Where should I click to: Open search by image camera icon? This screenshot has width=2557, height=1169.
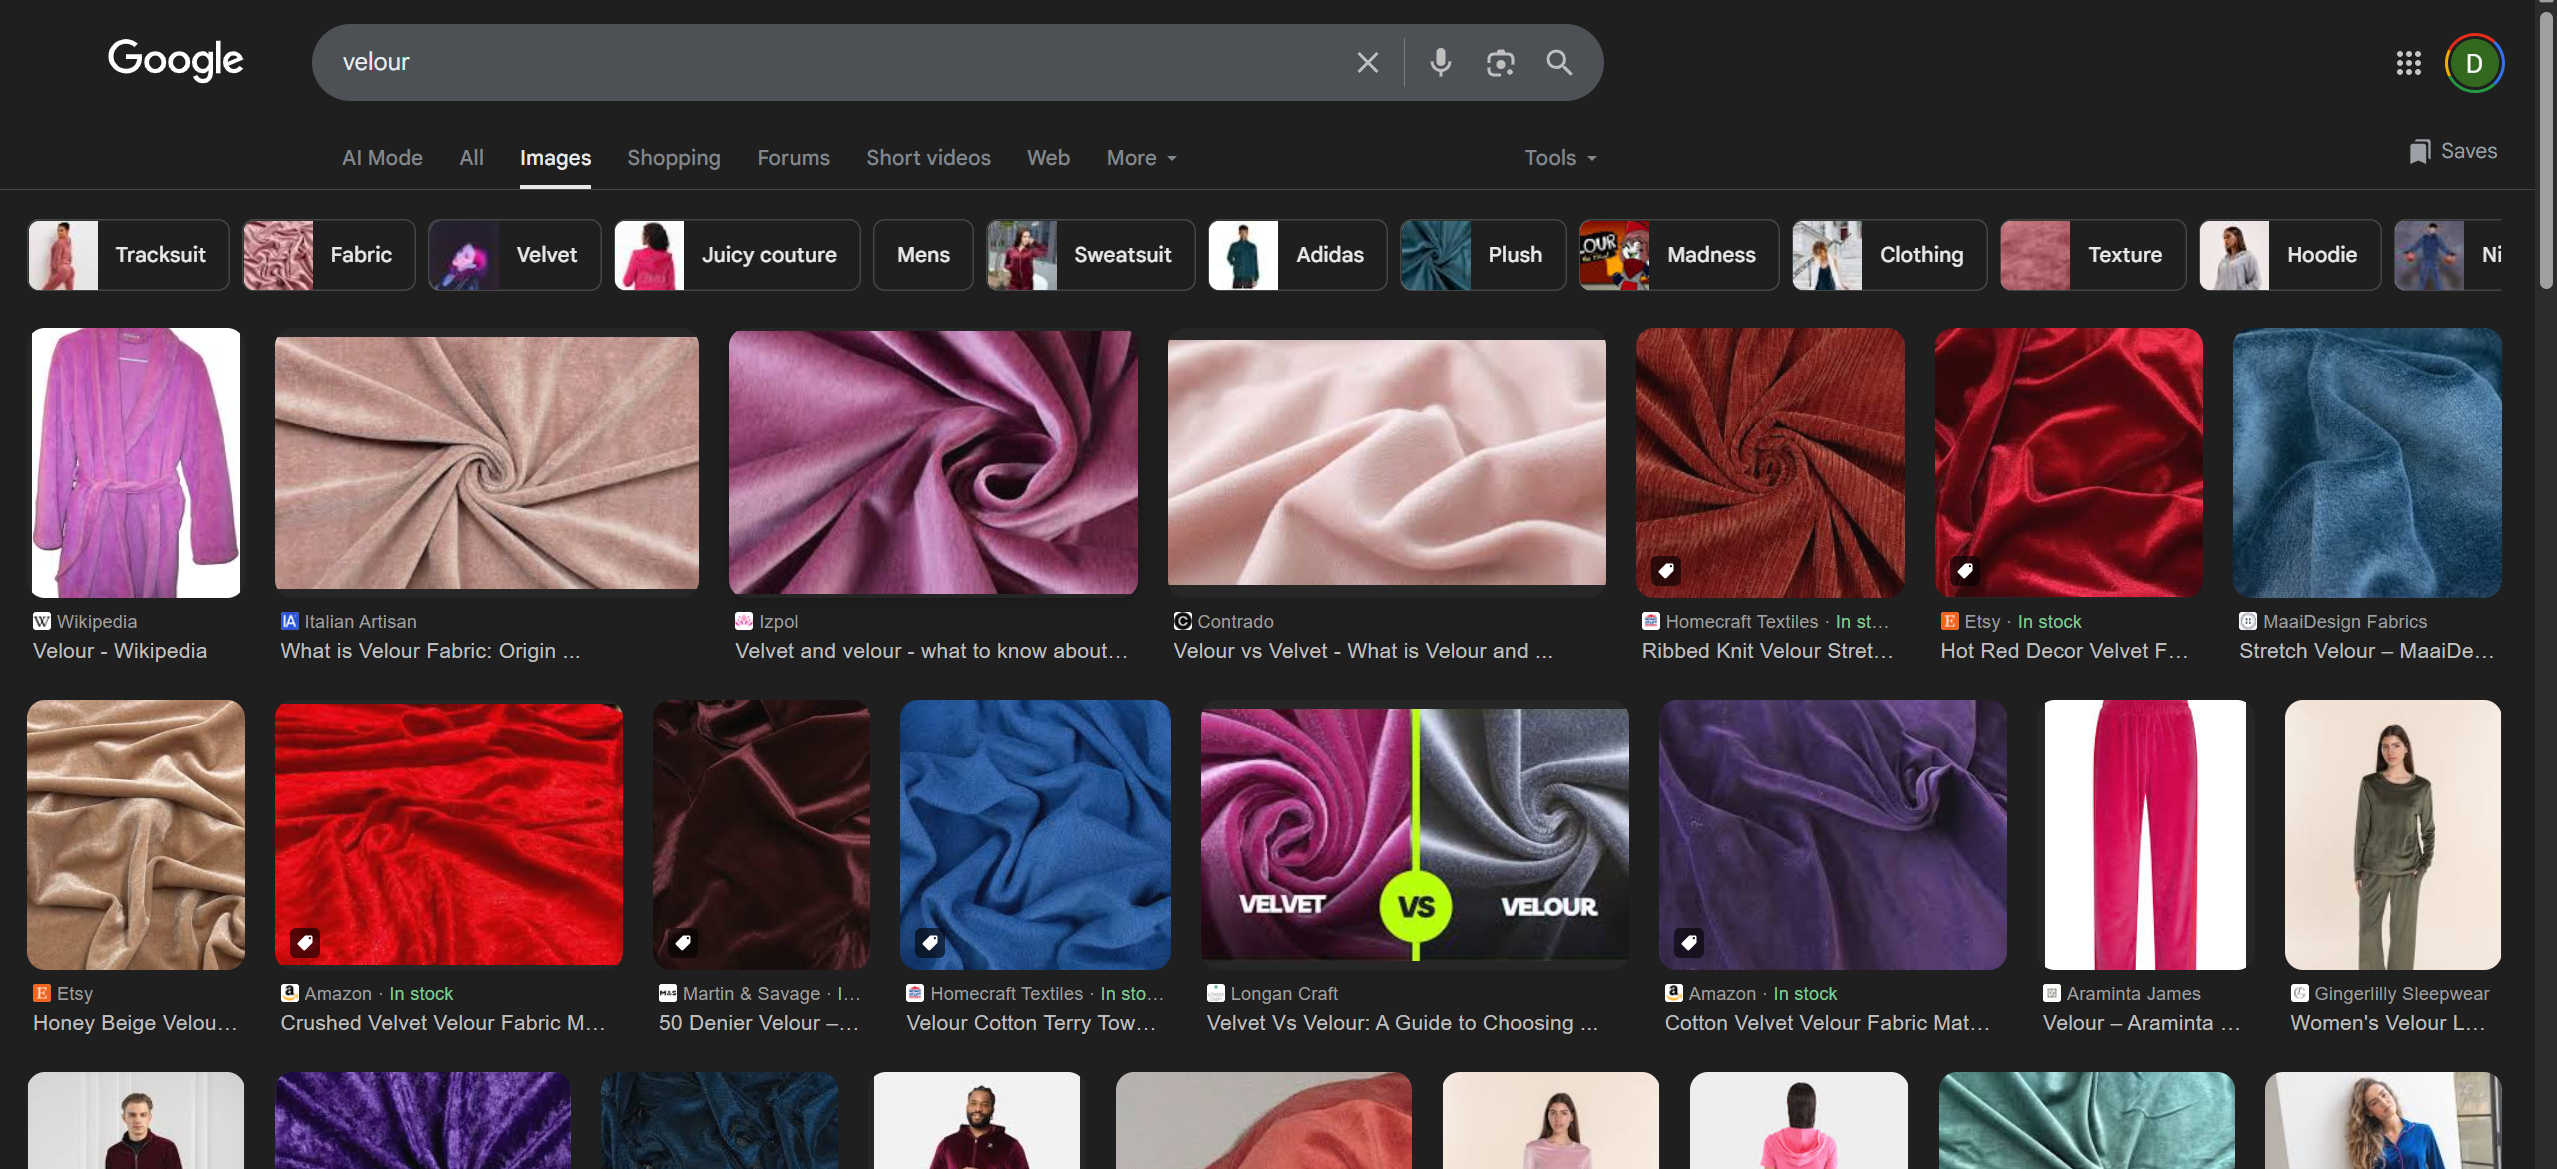pyautogui.click(x=1500, y=63)
